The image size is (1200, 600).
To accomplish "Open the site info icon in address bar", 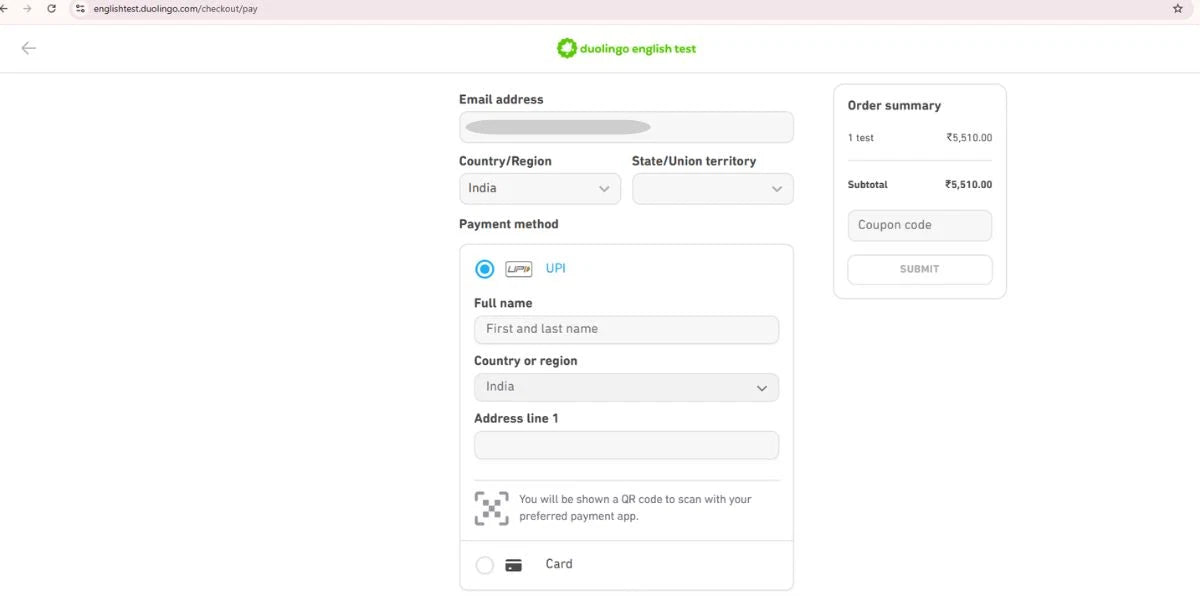I will [81, 8].
